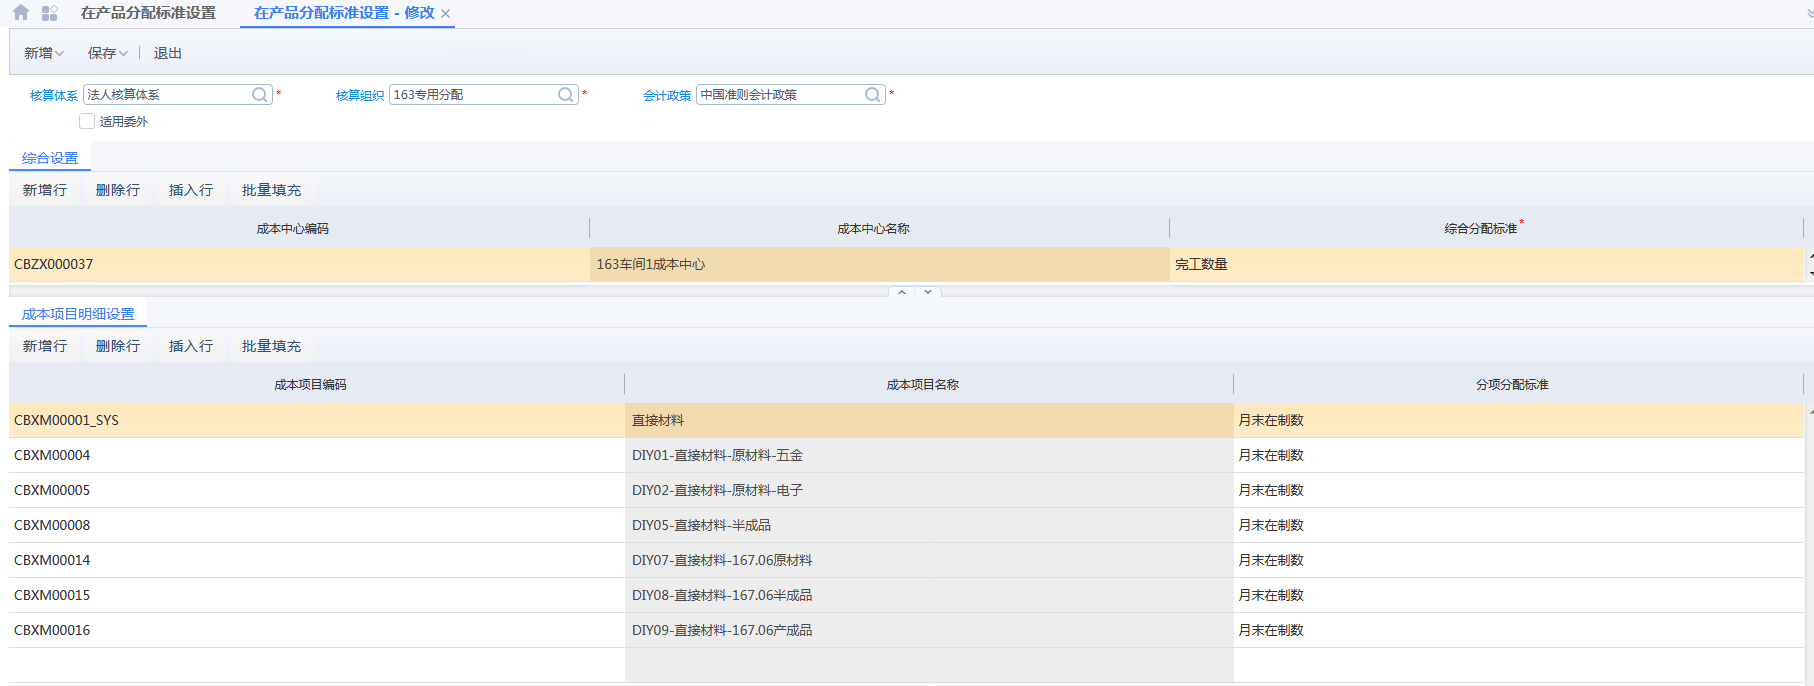Open the 新增 dropdown menu
This screenshot has width=1814, height=686.
pyautogui.click(x=44, y=53)
